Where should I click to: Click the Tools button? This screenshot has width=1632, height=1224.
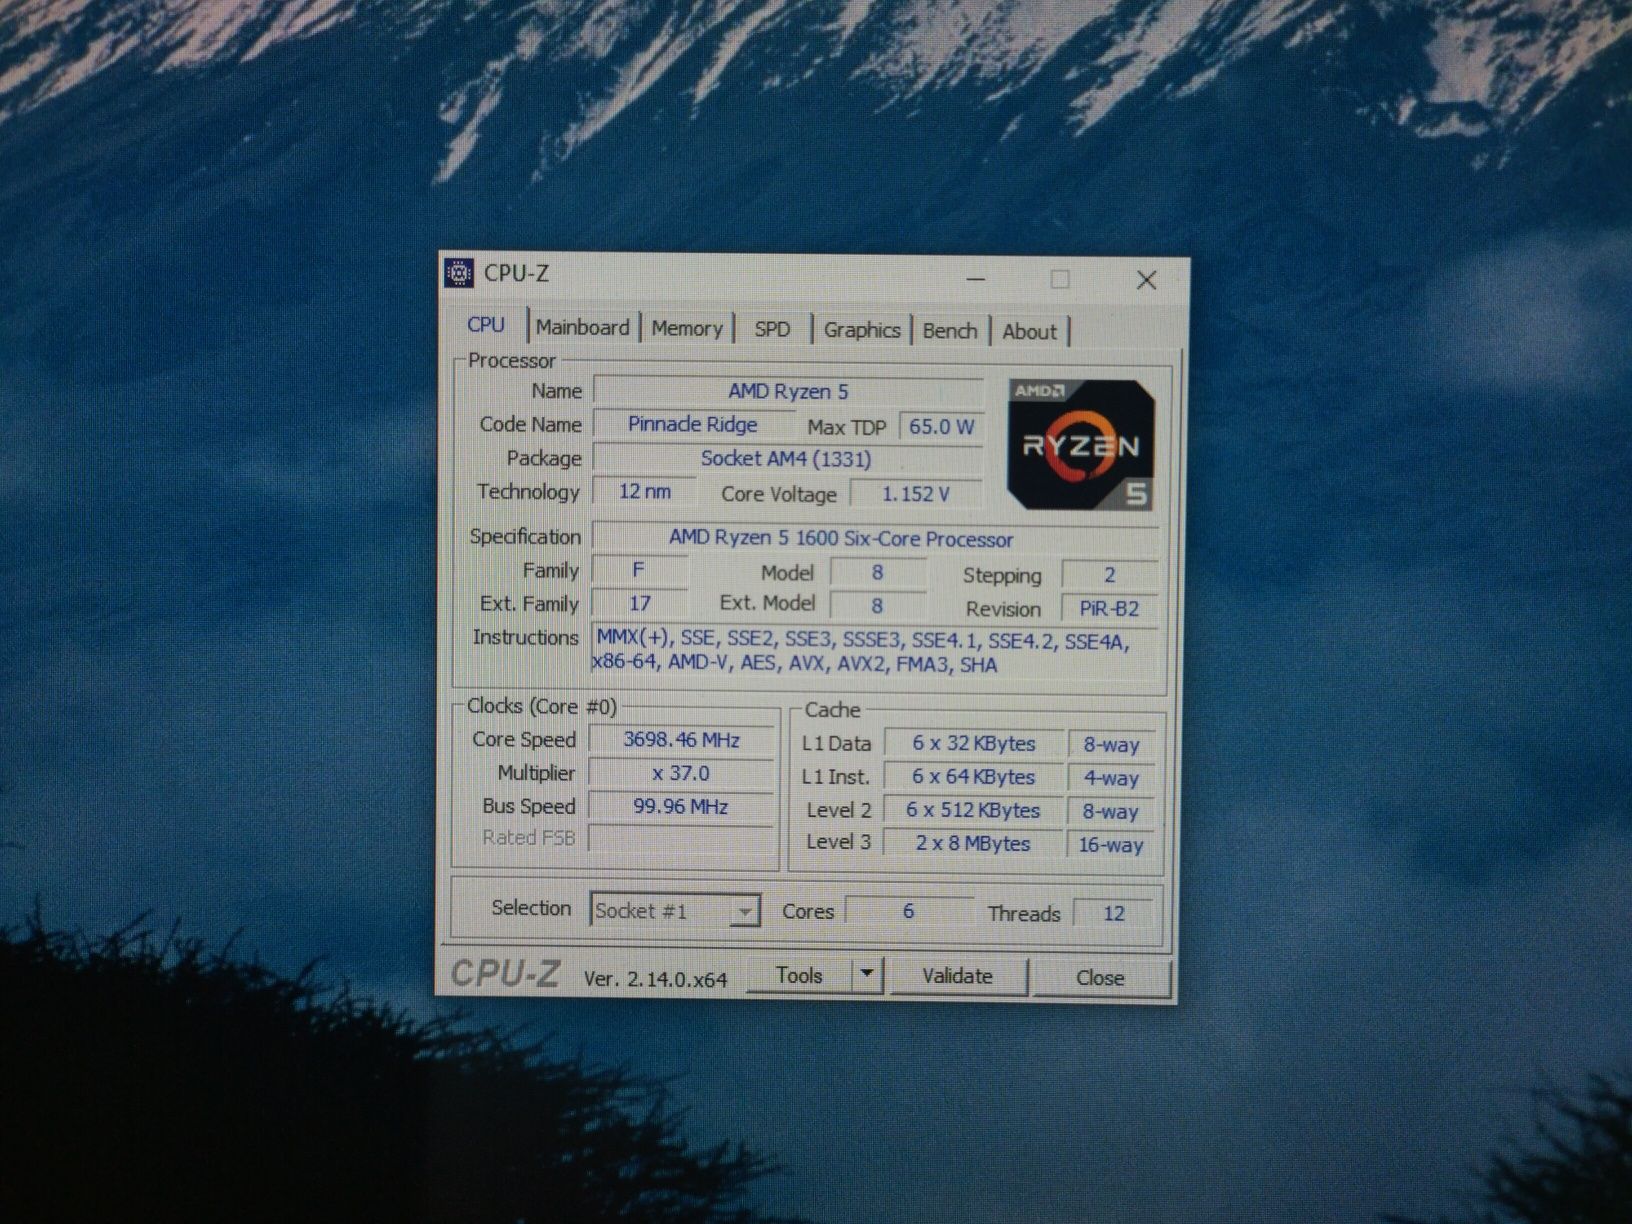tap(800, 975)
